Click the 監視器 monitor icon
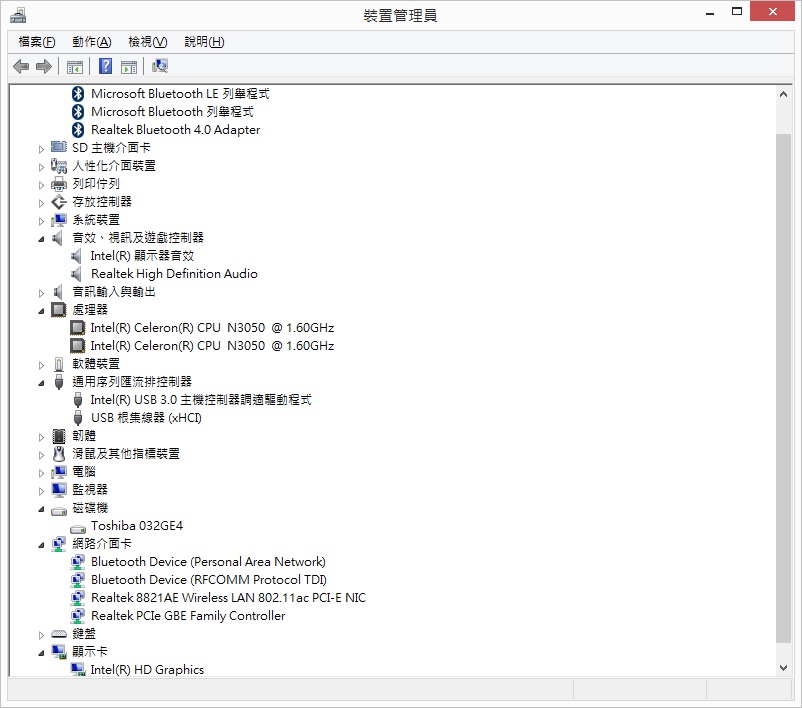Screen dimensions: 802x708 [x=59, y=490]
